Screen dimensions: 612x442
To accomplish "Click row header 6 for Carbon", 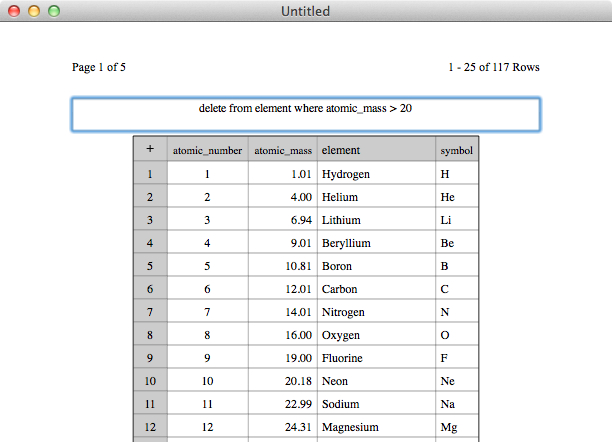I will (x=150, y=289).
